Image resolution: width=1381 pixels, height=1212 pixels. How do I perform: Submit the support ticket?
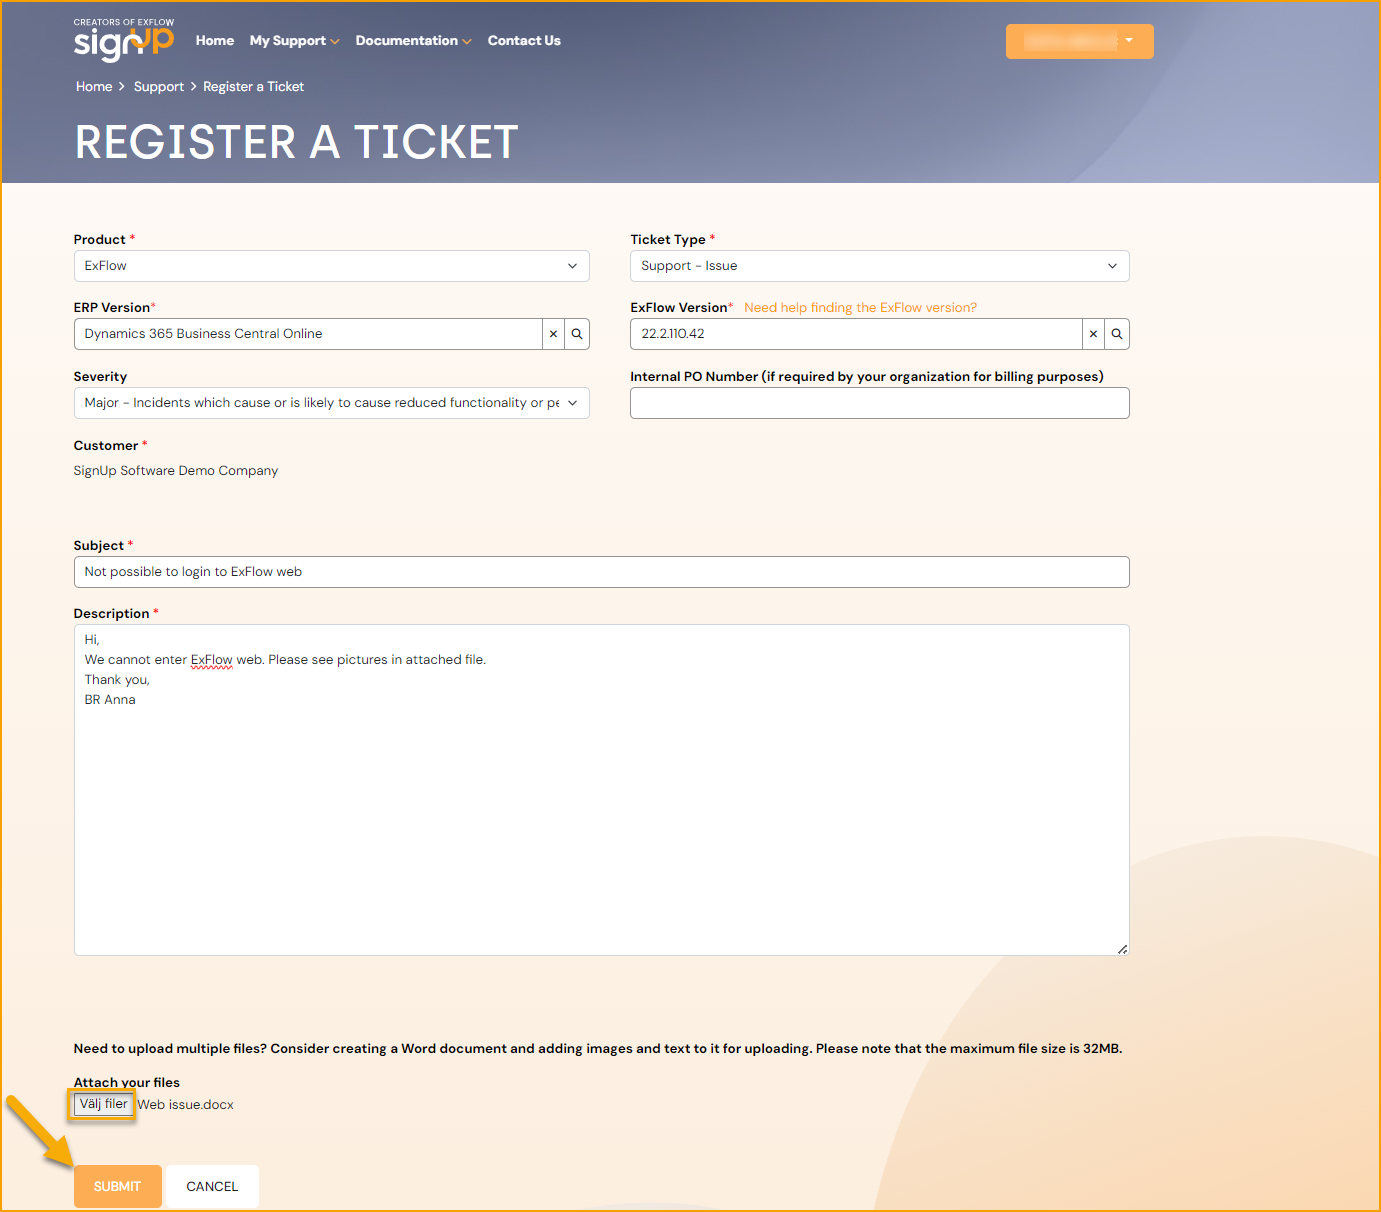click(x=117, y=1186)
